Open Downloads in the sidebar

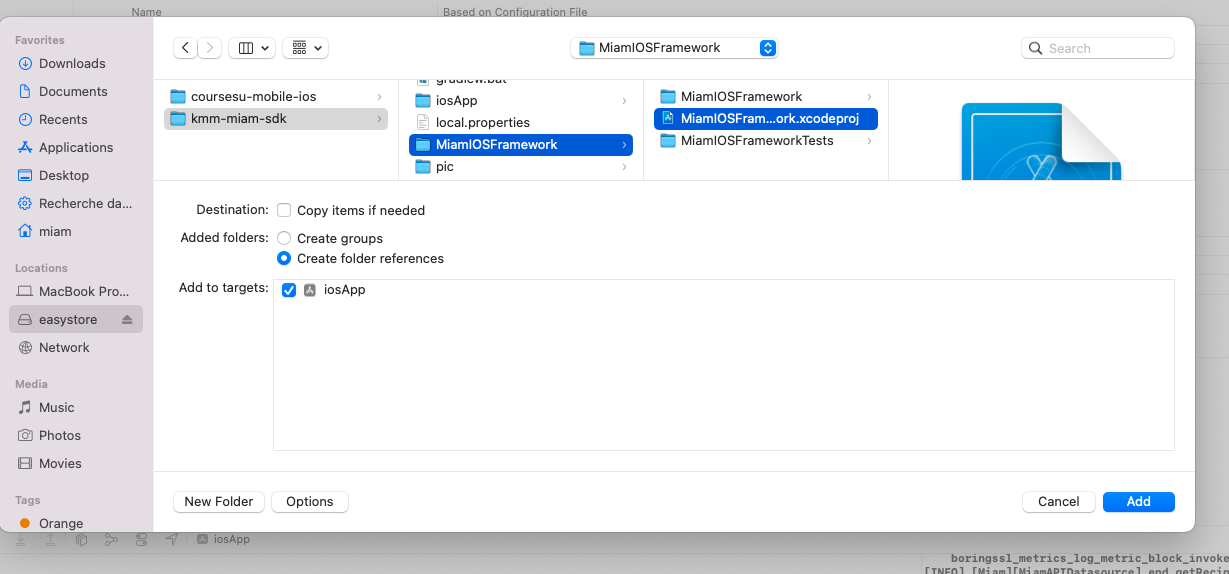tap(72, 64)
